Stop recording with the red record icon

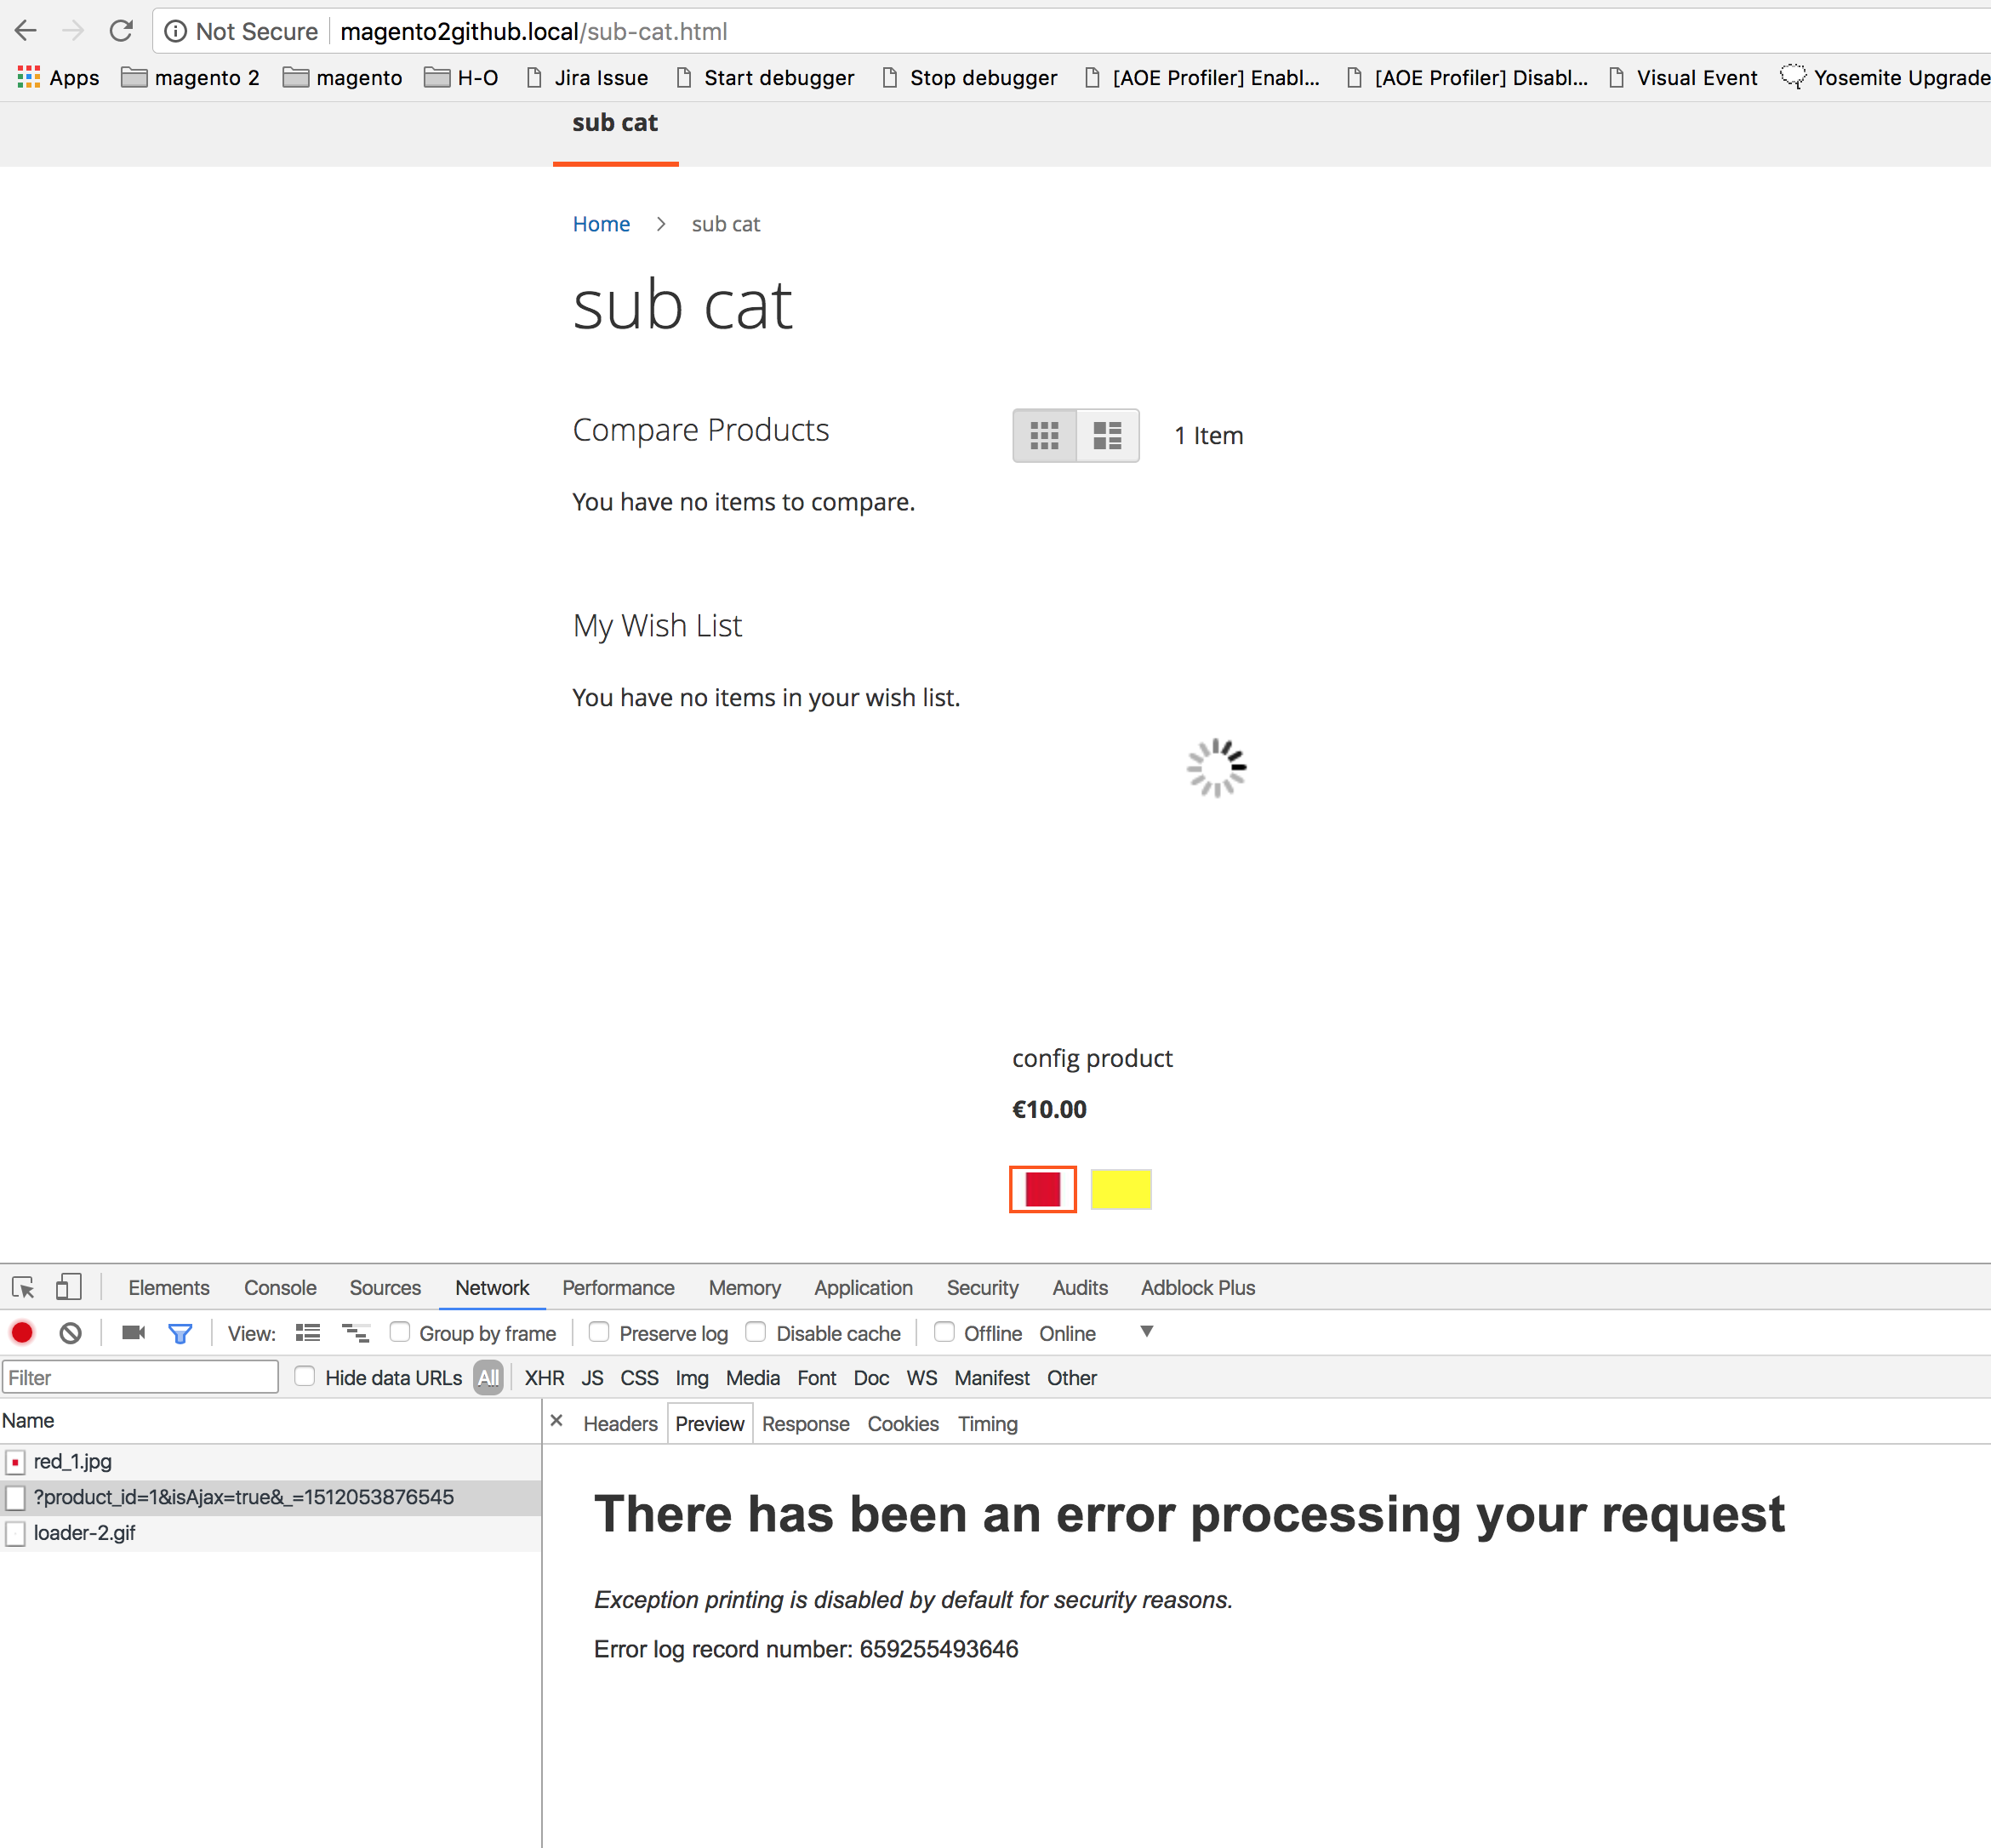coord(21,1332)
